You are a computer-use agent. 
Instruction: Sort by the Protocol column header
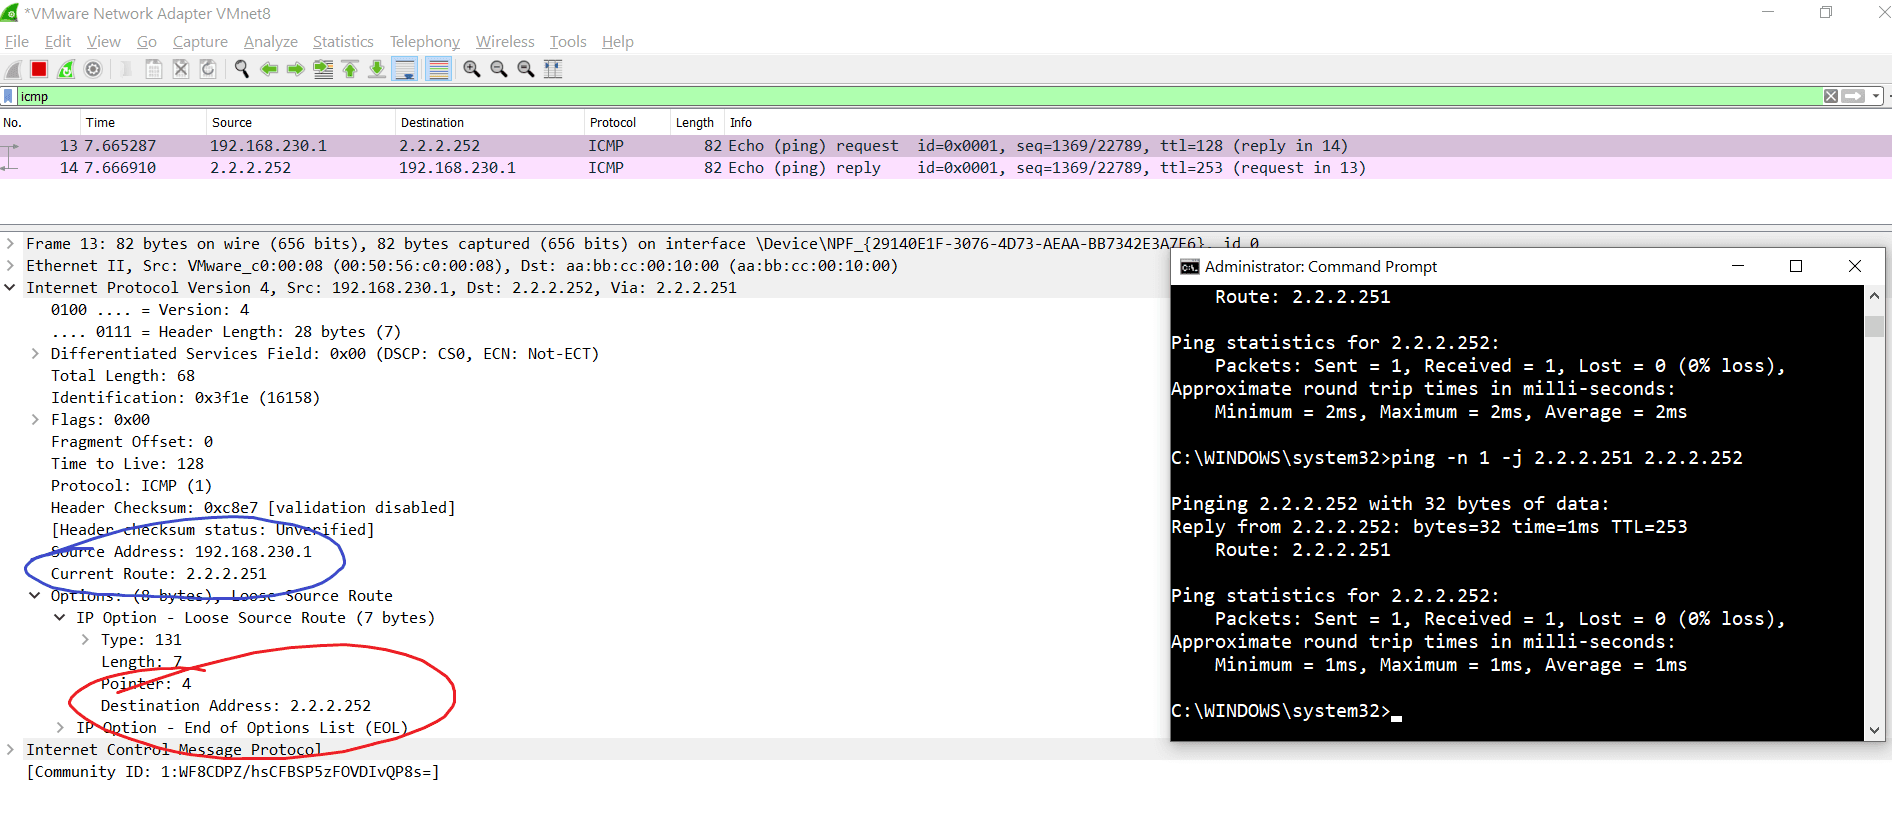point(627,123)
